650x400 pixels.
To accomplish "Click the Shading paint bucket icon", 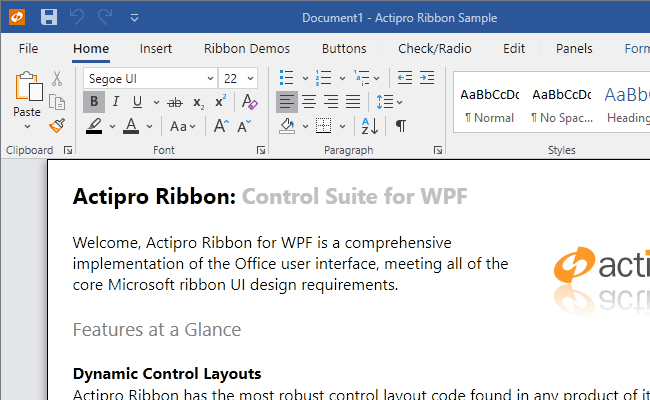I will pos(287,126).
